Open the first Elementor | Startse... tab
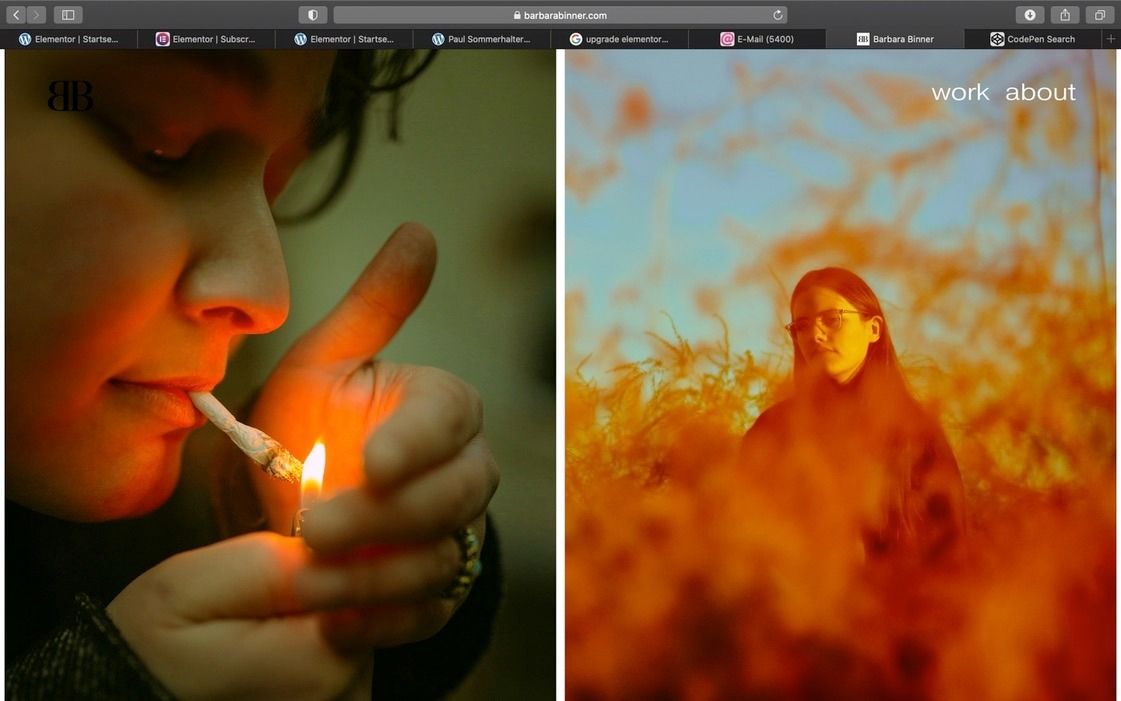The image size is (1121, 701). coord(68,39)
